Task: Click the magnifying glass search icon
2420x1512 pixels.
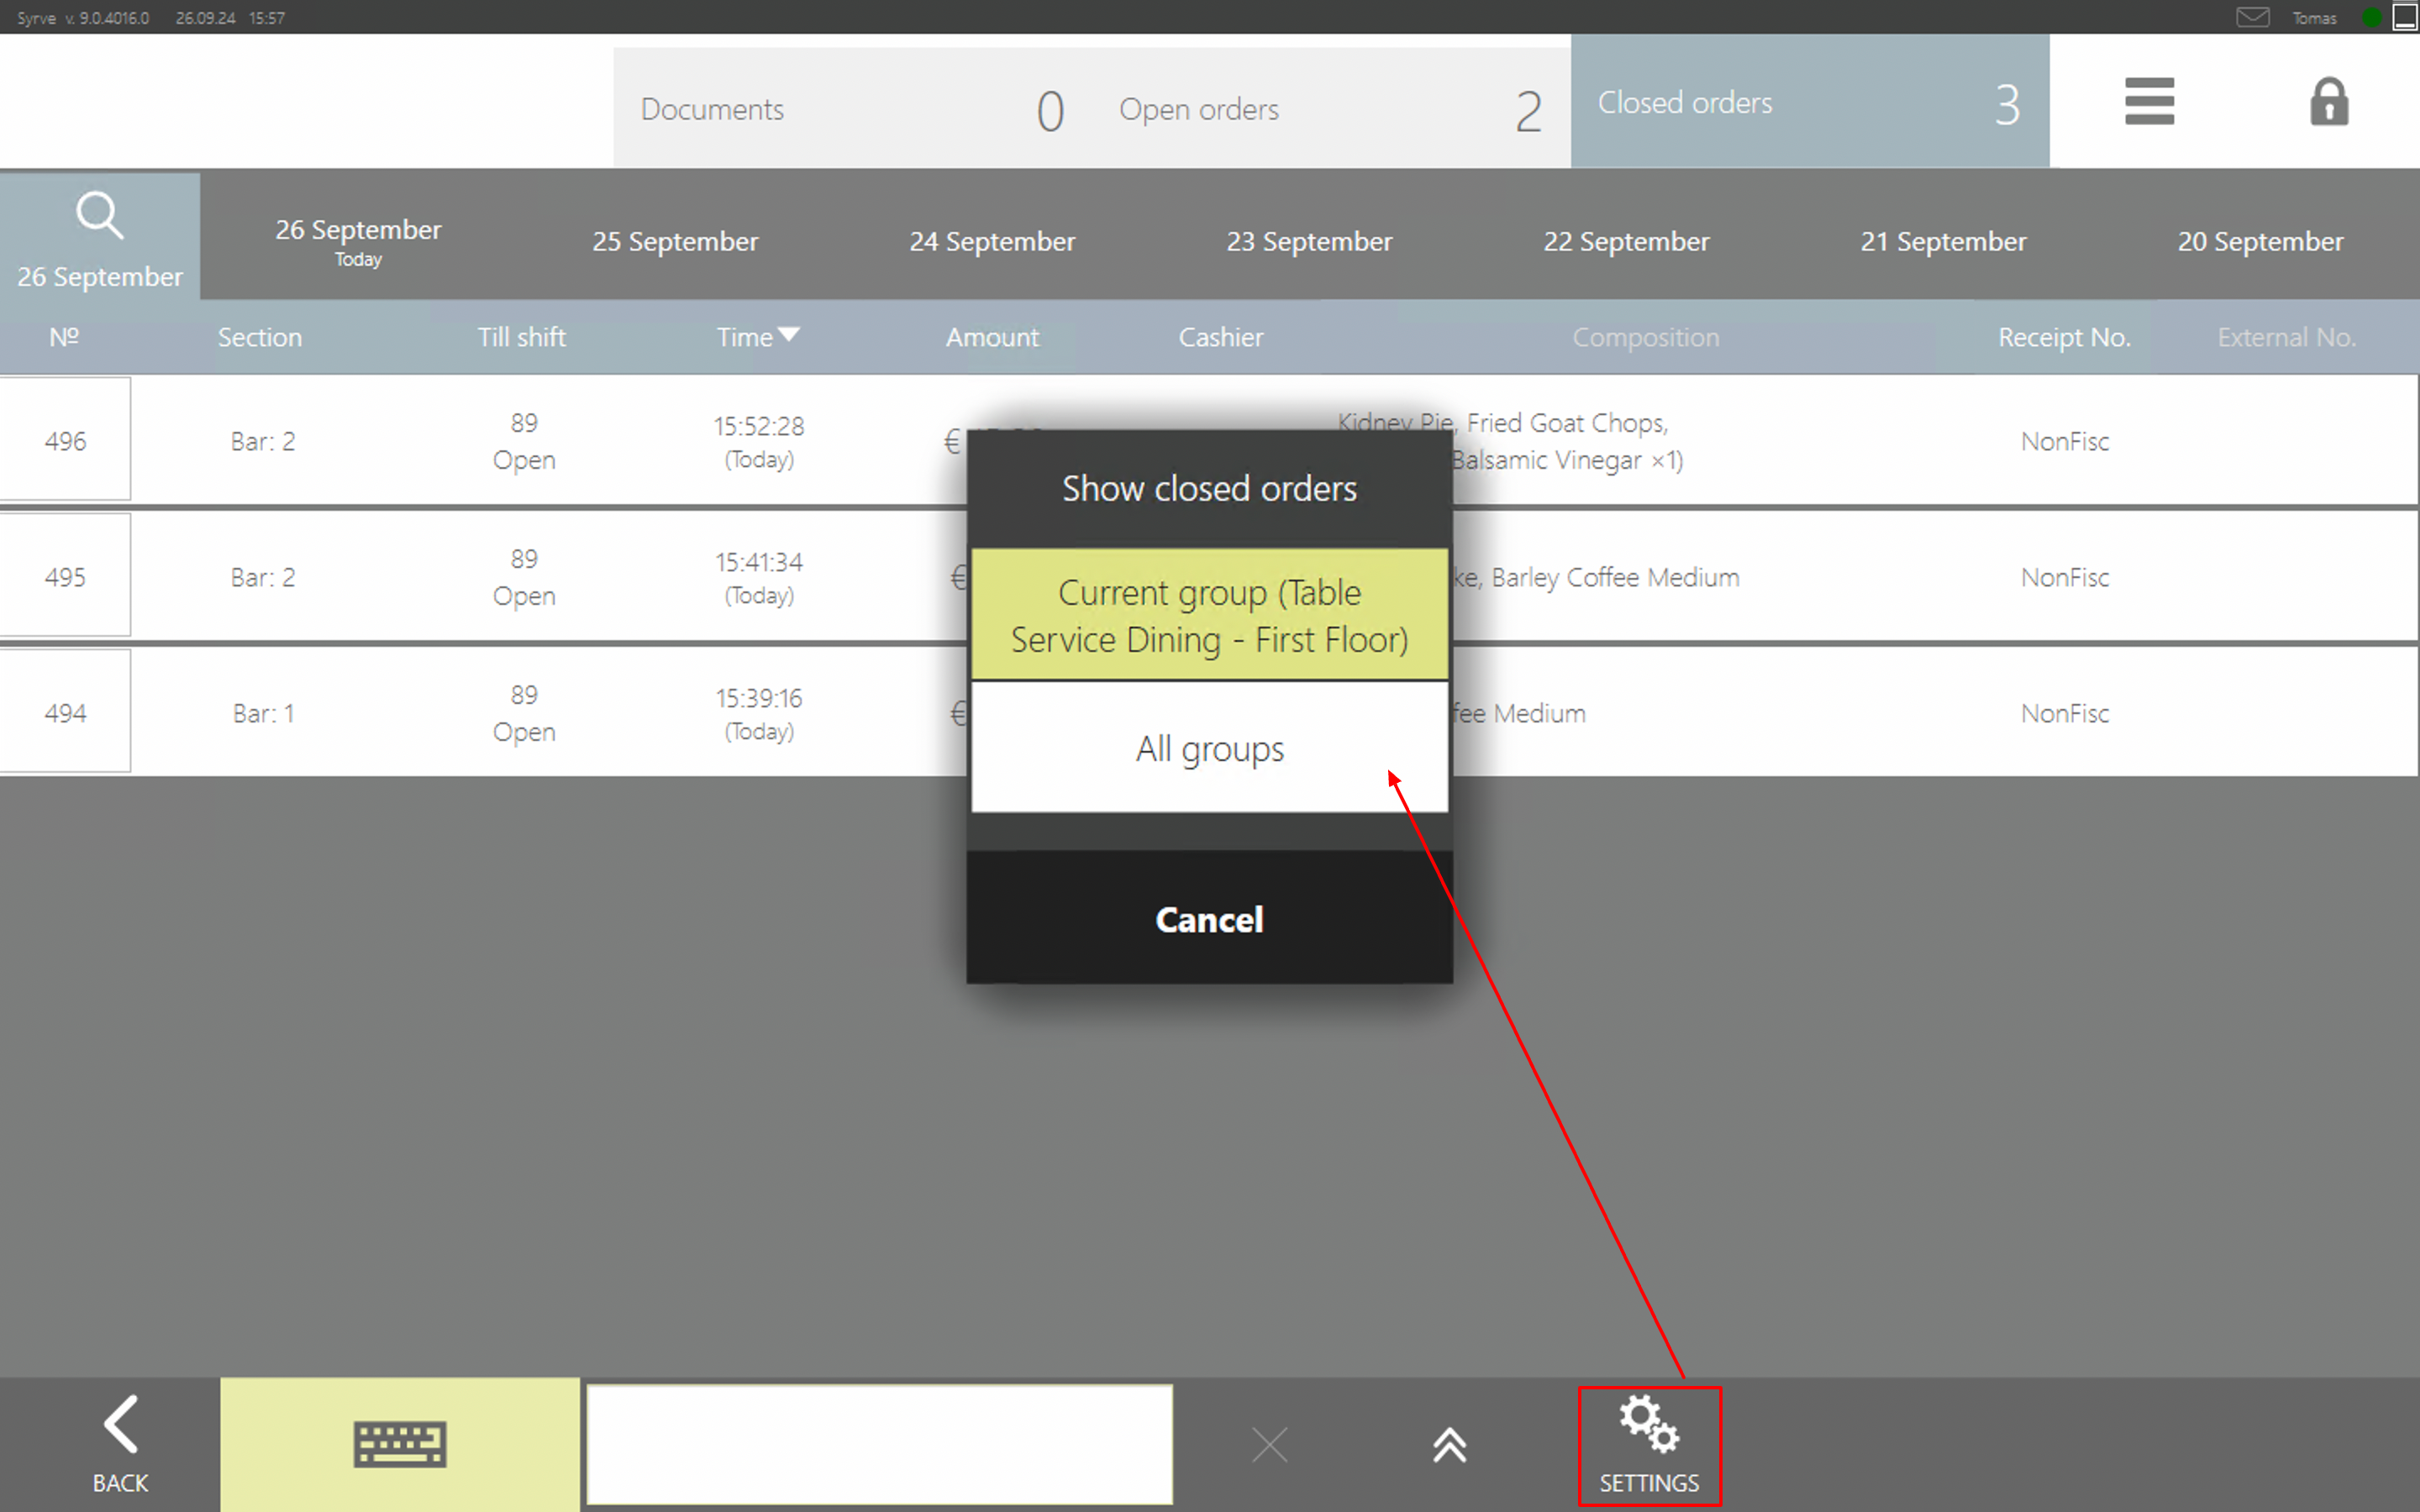Action: 99,216
